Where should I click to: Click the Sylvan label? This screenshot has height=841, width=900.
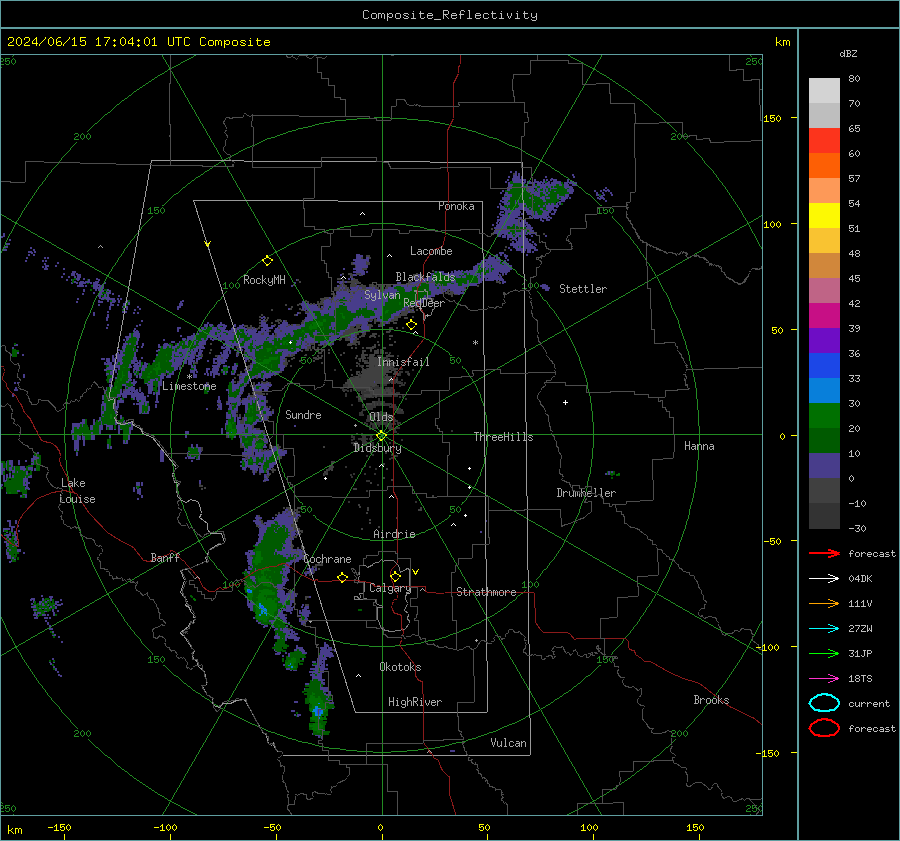(382, 295)
